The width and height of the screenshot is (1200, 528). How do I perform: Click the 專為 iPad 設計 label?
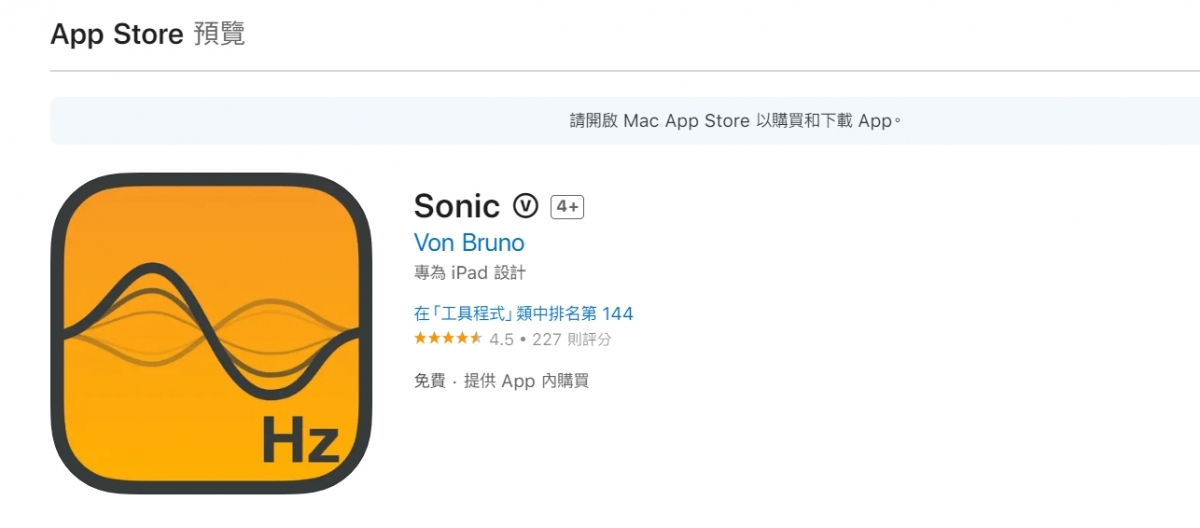pyautogui.click(x=469, y=272)
